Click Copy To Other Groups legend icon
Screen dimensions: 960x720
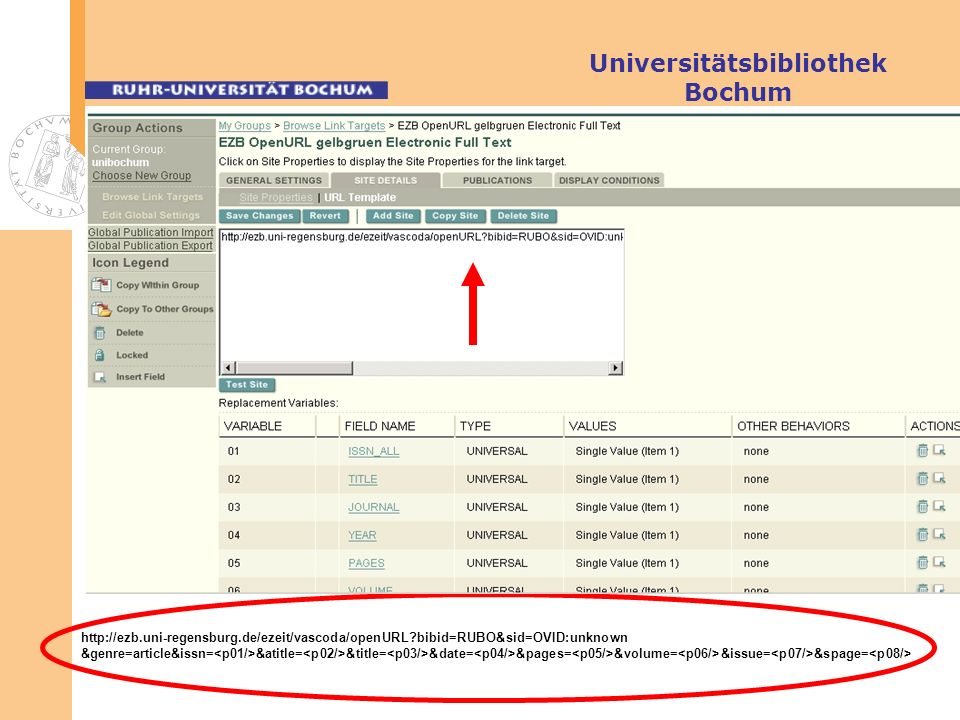coord(101,309)
